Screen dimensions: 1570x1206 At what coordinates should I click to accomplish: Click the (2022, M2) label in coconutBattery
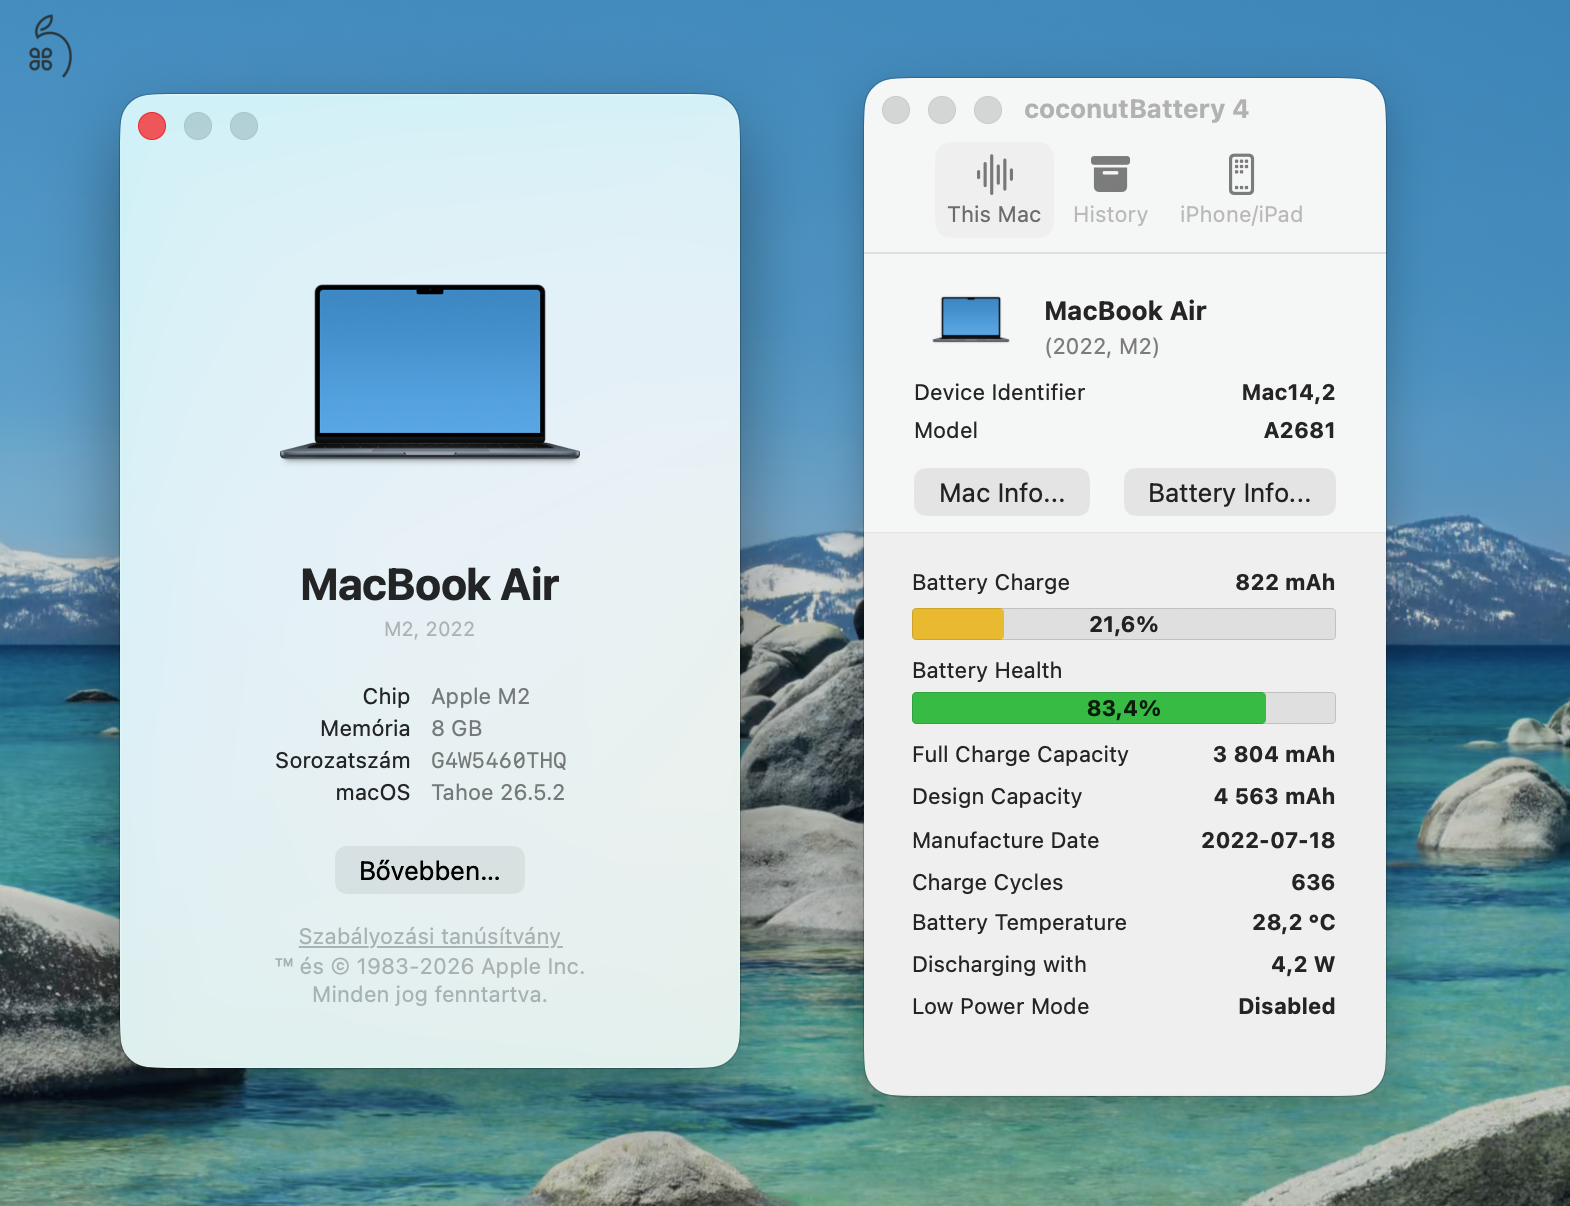(1102, 346)
